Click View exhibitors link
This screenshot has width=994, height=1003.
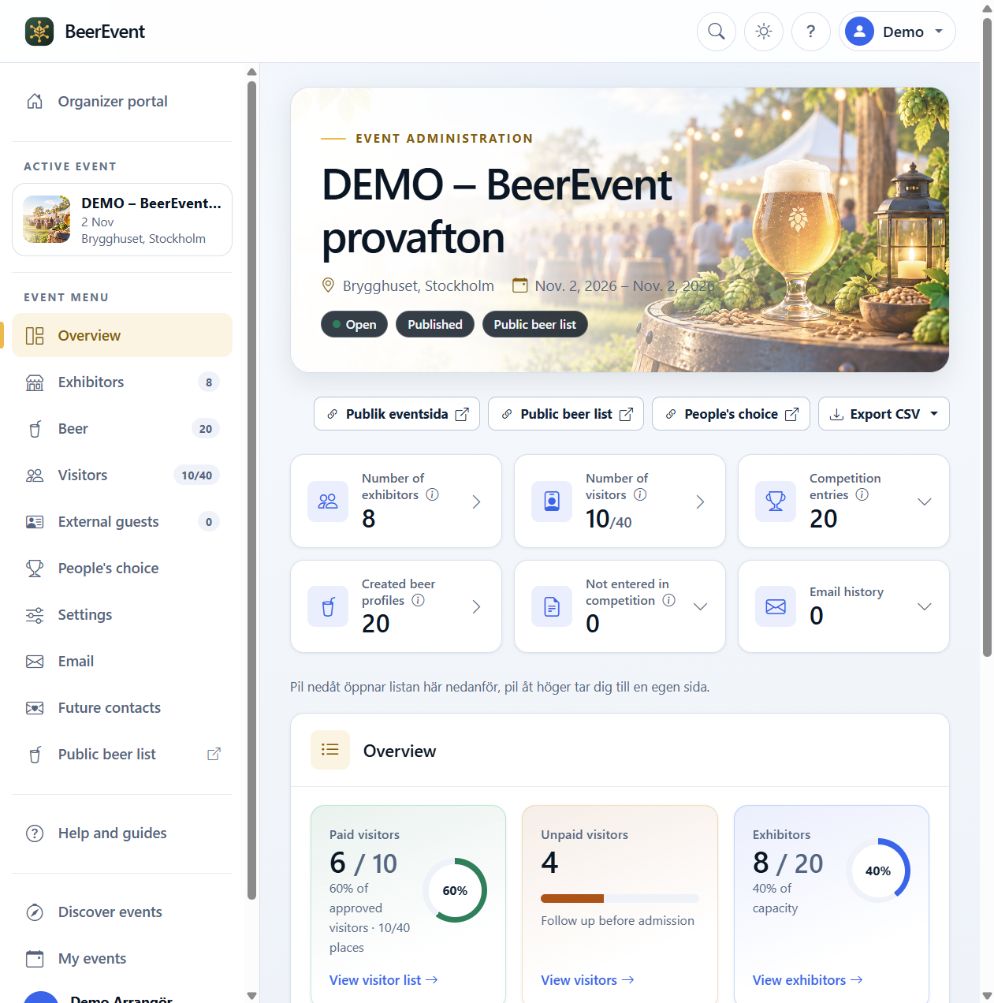[x=807, y=980]
